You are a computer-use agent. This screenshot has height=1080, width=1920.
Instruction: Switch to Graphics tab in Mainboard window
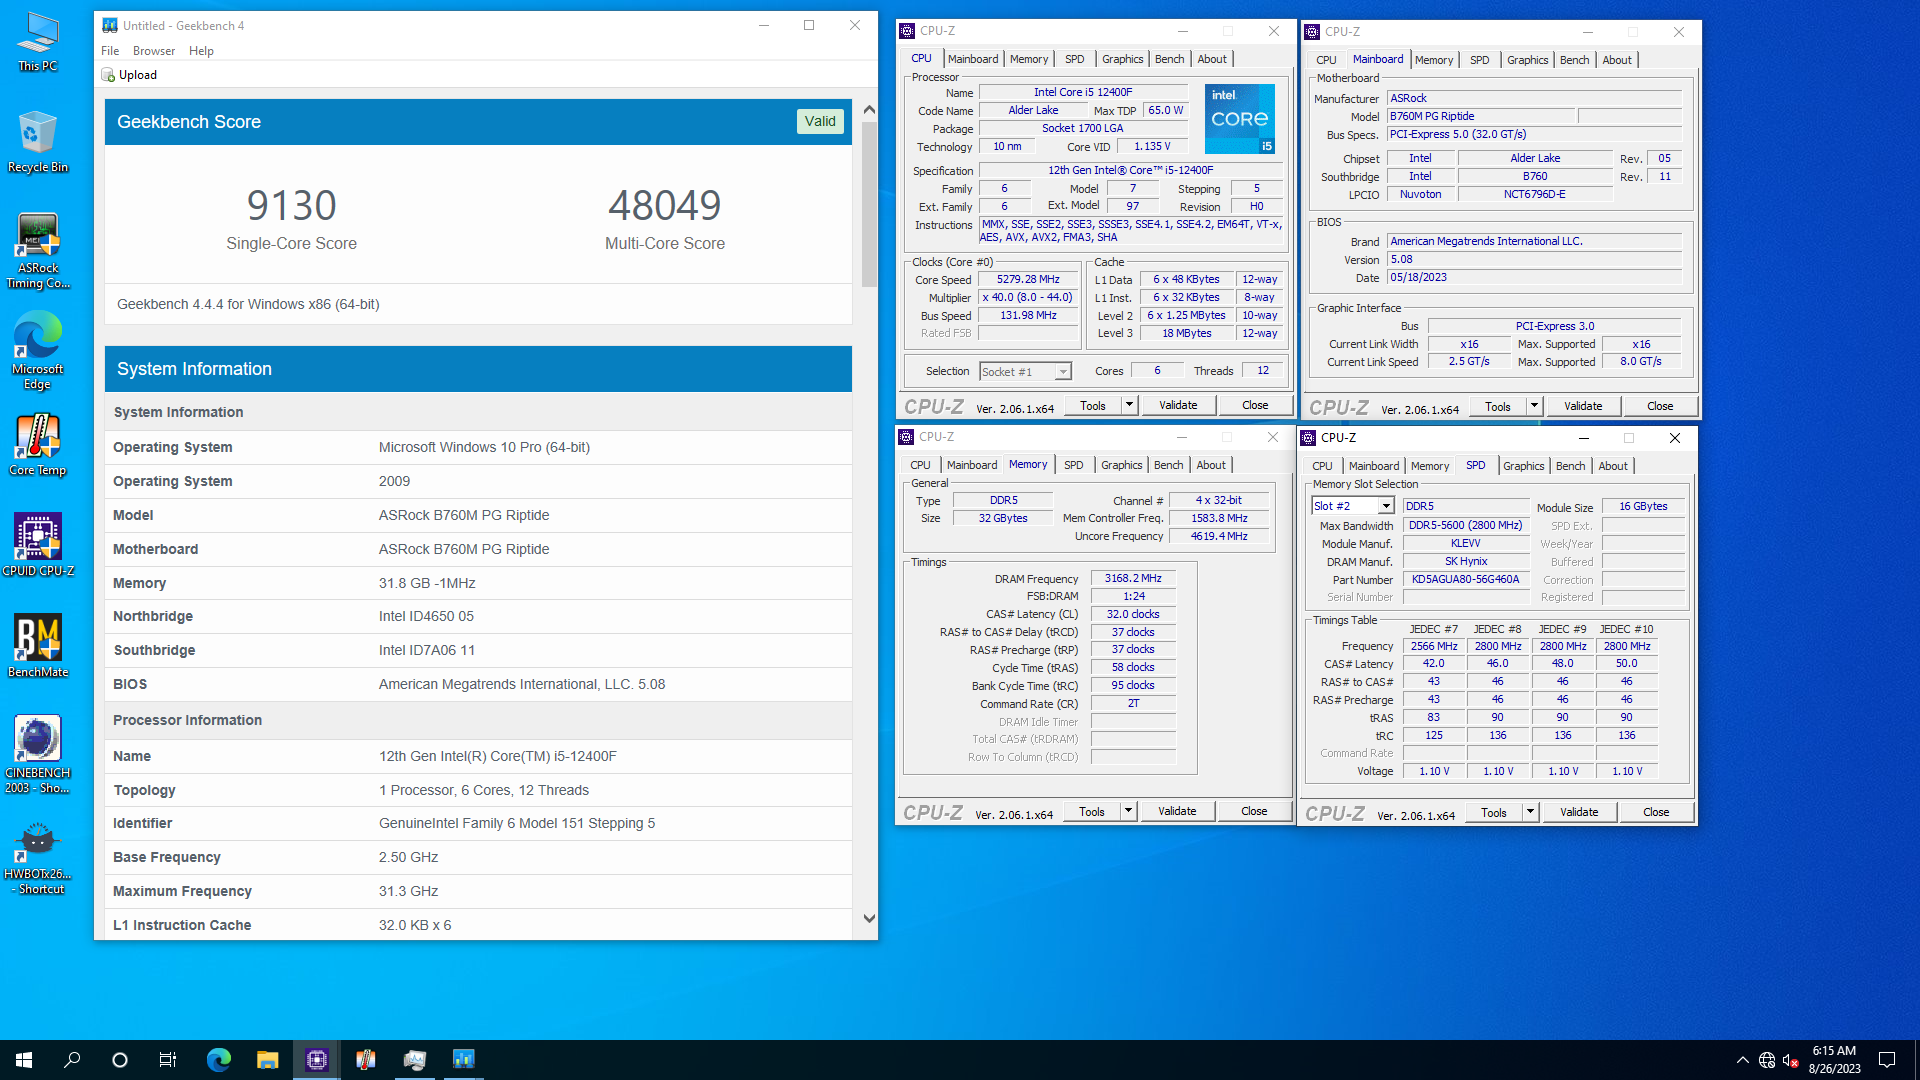pyautogui.click(x=1527, y=60)
